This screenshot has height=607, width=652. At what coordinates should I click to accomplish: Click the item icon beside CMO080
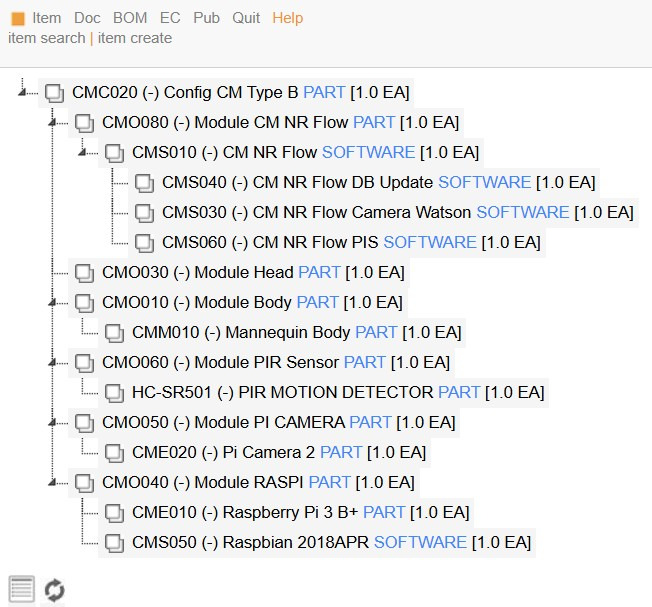coord(84,123)
